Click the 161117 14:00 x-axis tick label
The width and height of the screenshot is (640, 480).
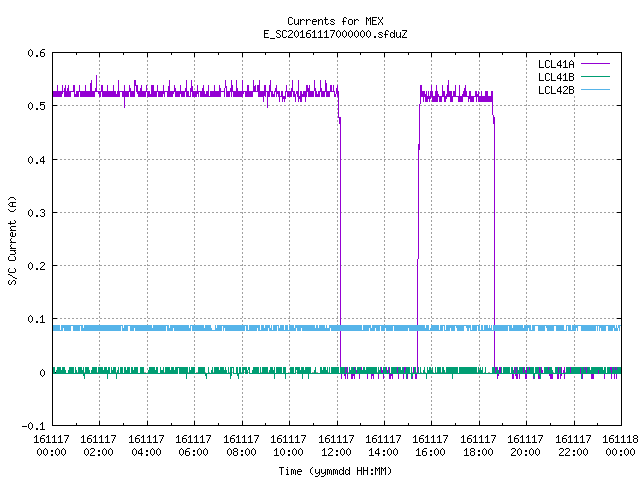383,446
